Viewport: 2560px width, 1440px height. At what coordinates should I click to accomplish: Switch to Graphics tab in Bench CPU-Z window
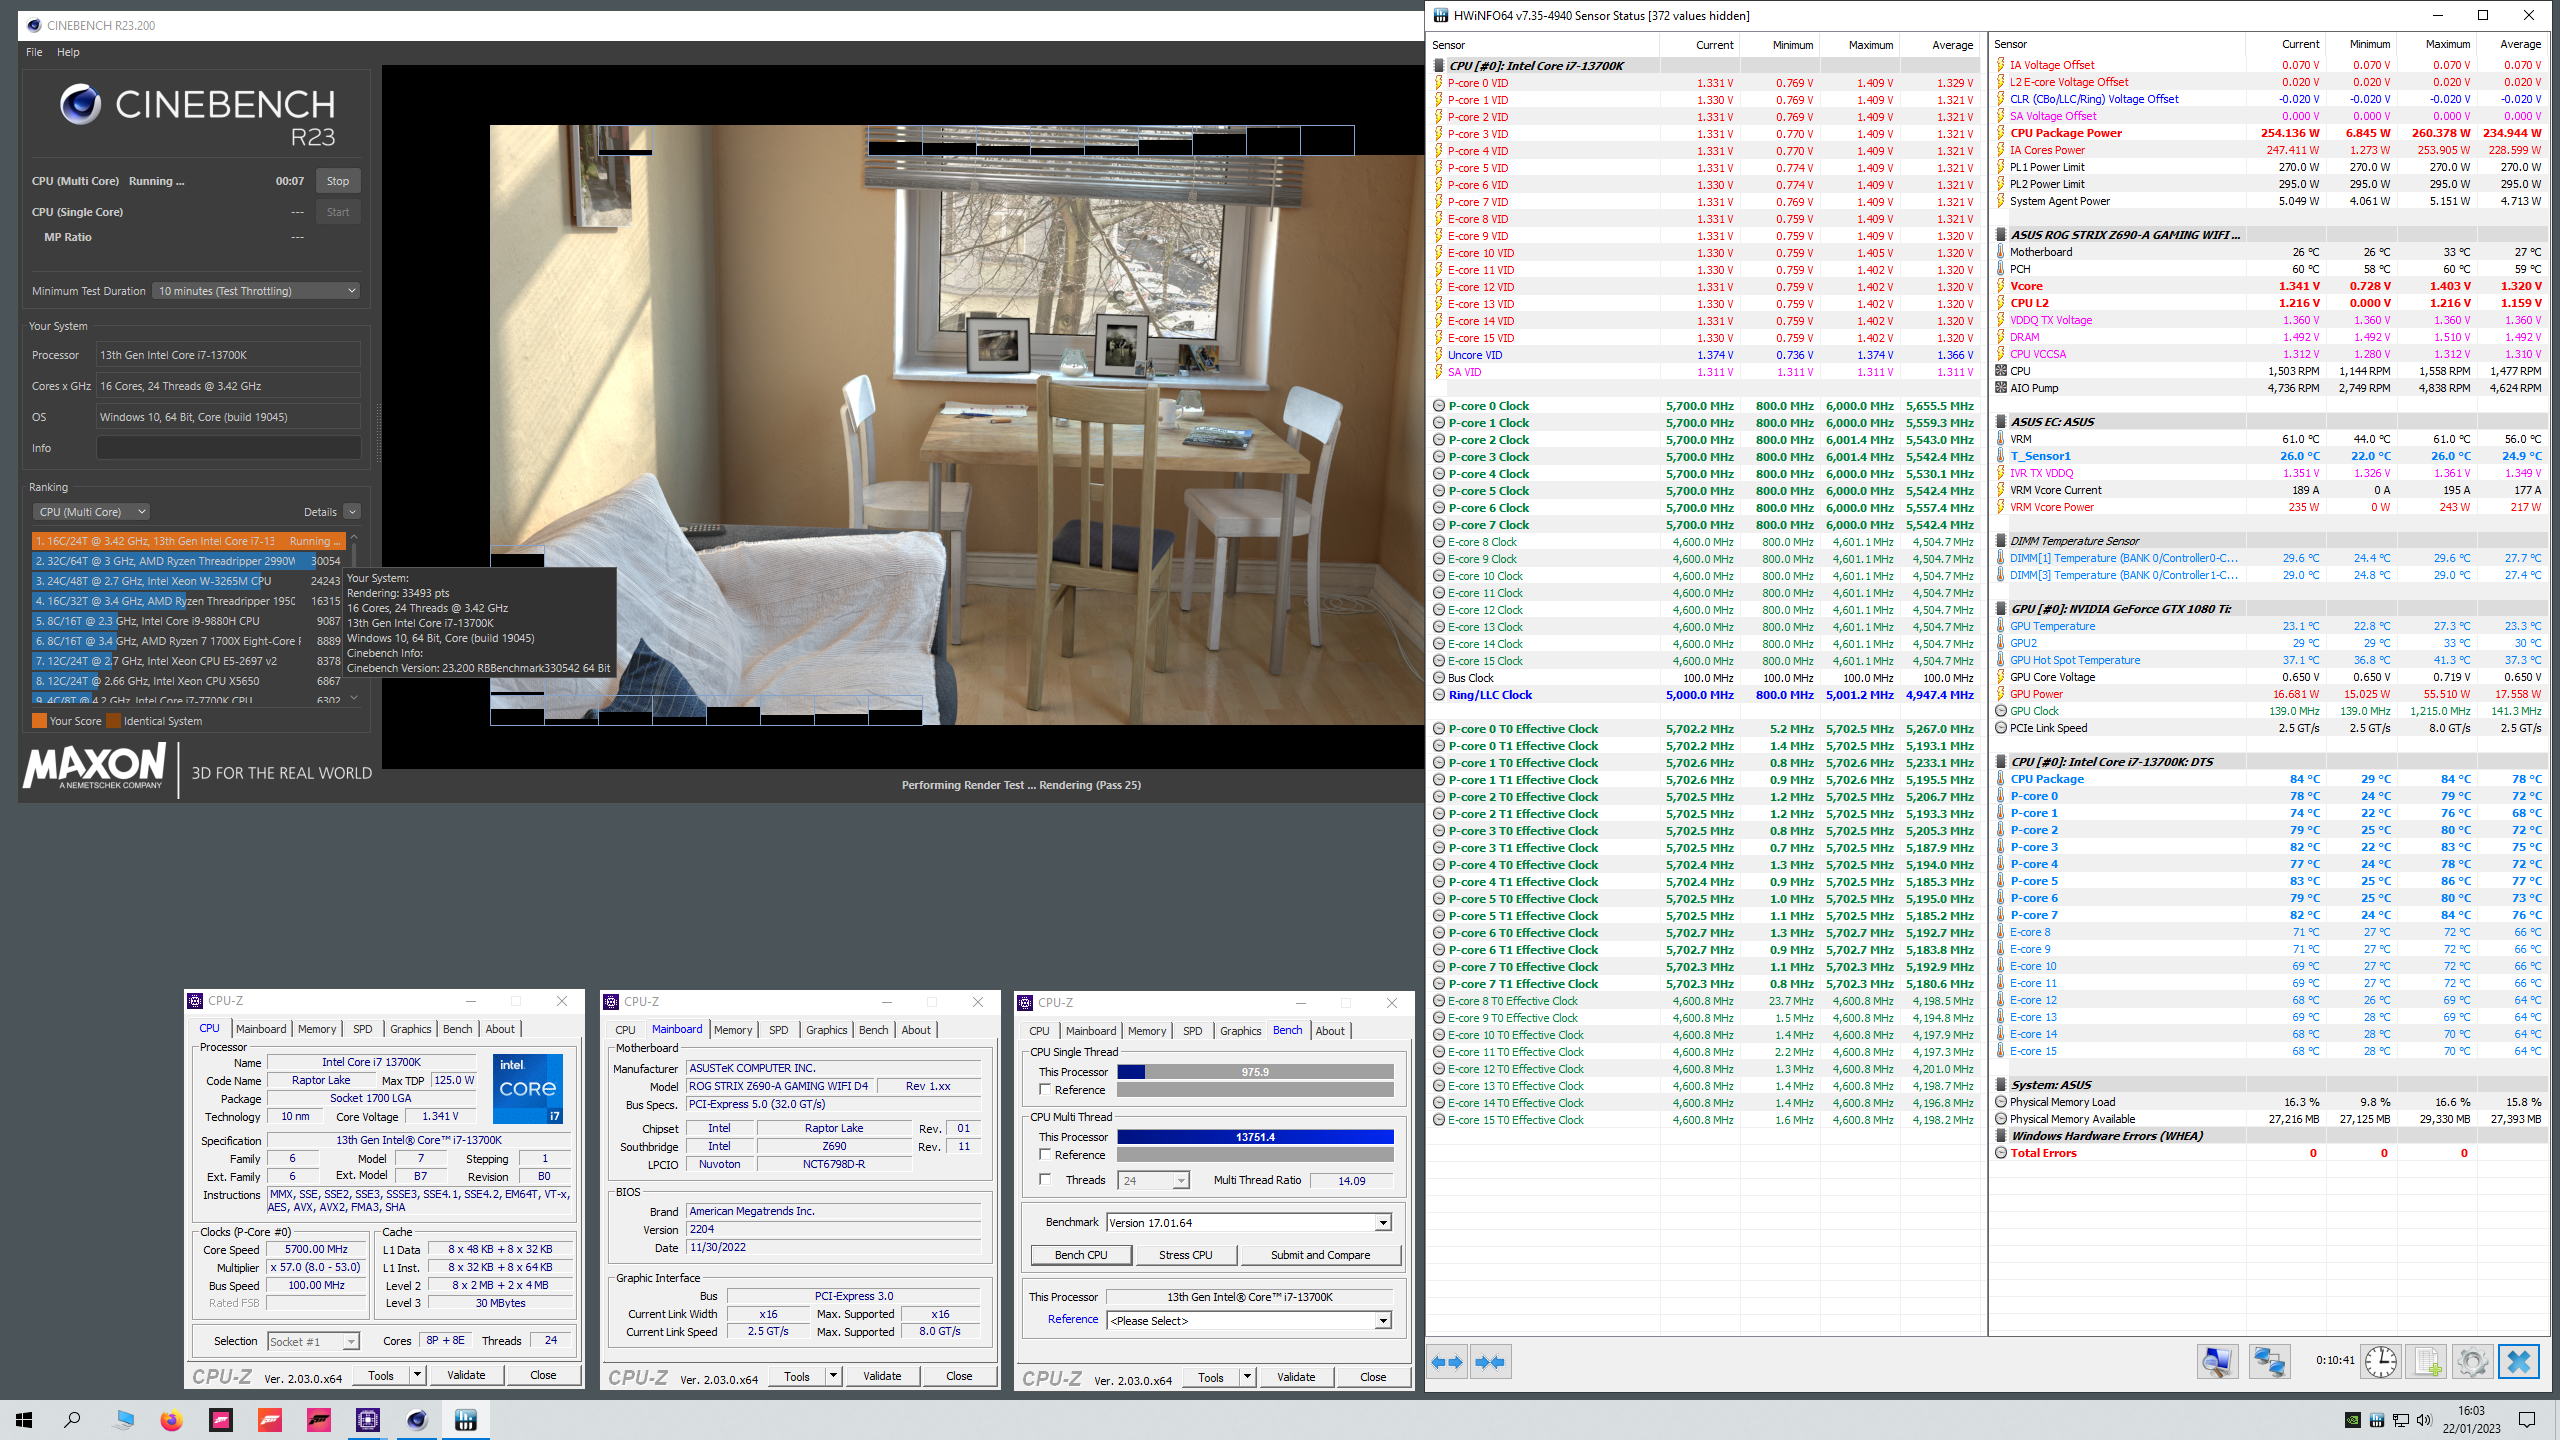[1240, 1031]
